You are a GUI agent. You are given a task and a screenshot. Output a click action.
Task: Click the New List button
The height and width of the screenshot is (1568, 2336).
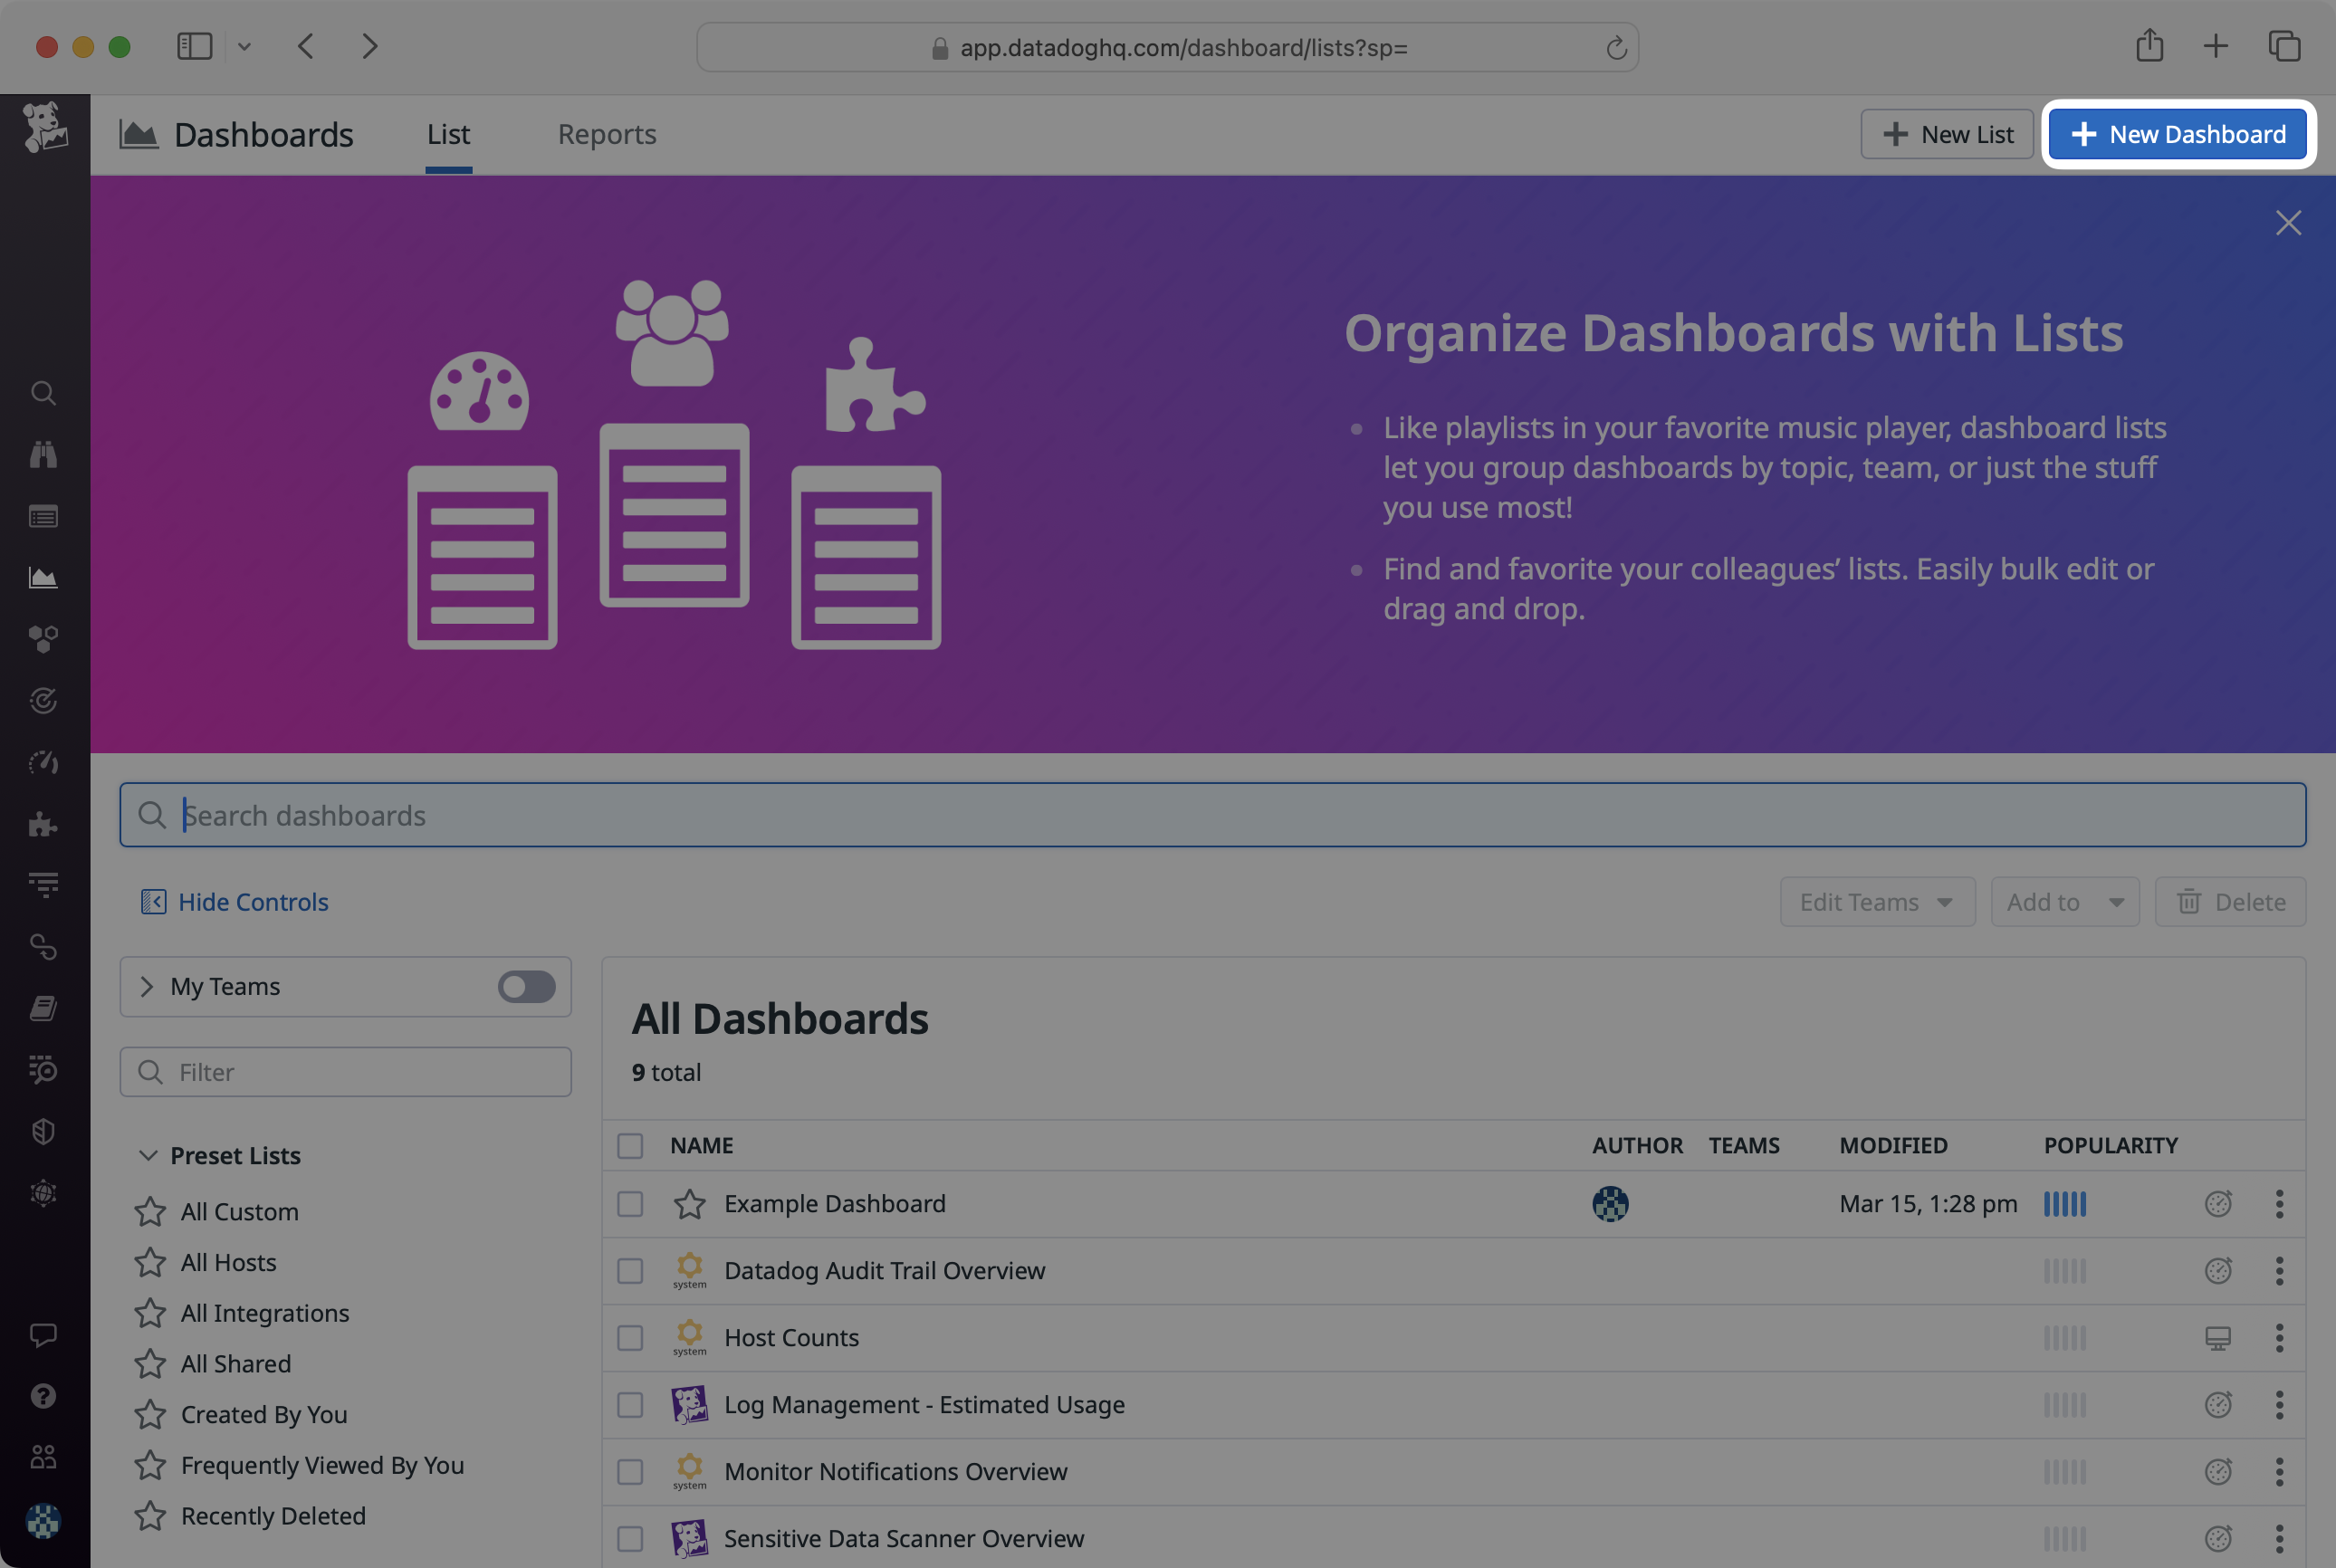click(1946, 135)
